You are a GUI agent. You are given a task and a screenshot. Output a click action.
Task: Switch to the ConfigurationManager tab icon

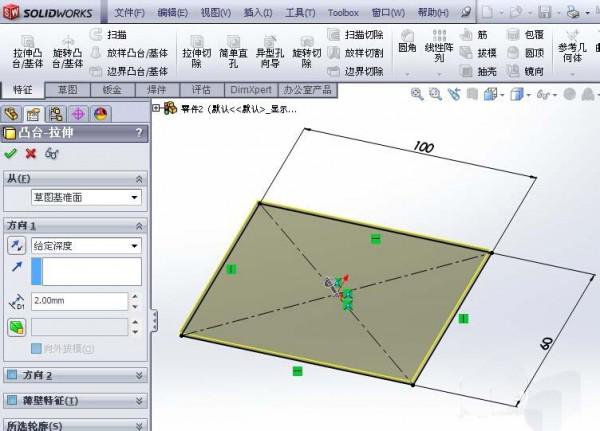[x=56, y=114]
